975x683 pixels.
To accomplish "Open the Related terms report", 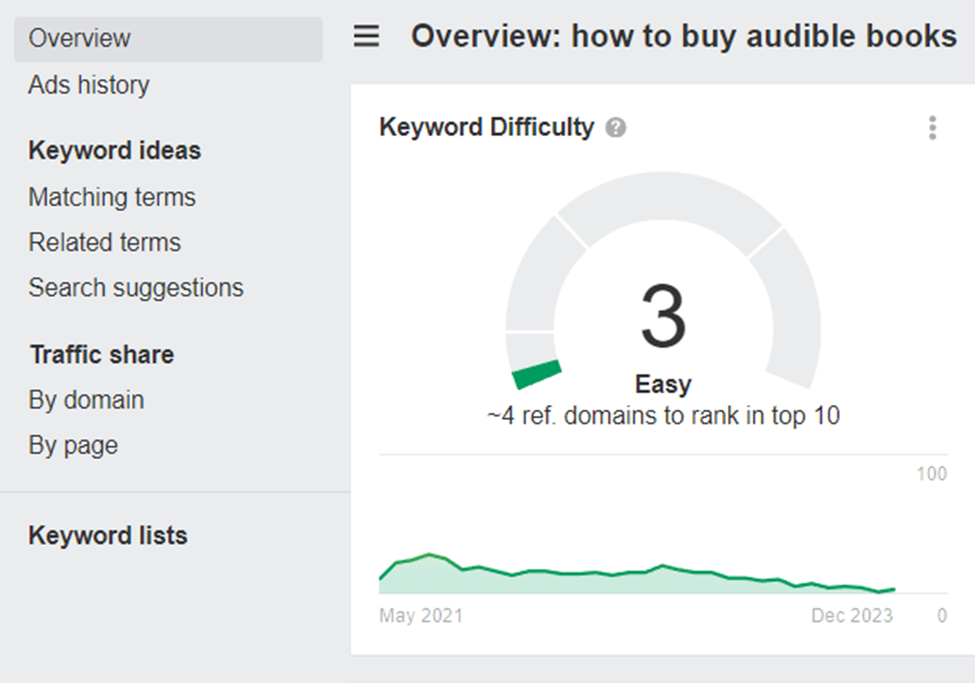I will click(105, 242).
